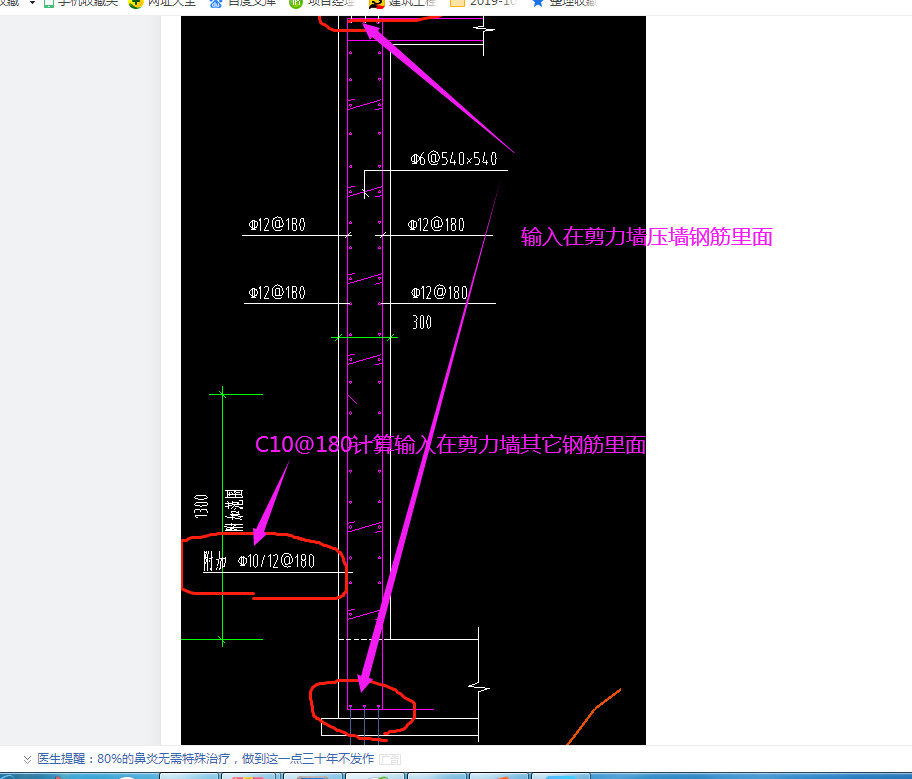Click the Φ6@540×540 label in drawing

pos(454,158)
